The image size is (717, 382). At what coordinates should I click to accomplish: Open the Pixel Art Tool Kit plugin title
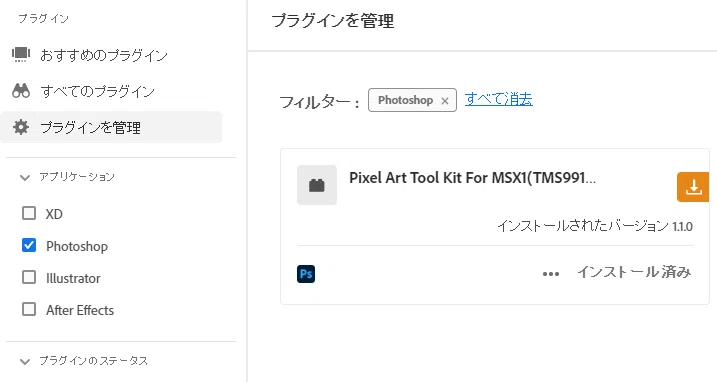472,178
